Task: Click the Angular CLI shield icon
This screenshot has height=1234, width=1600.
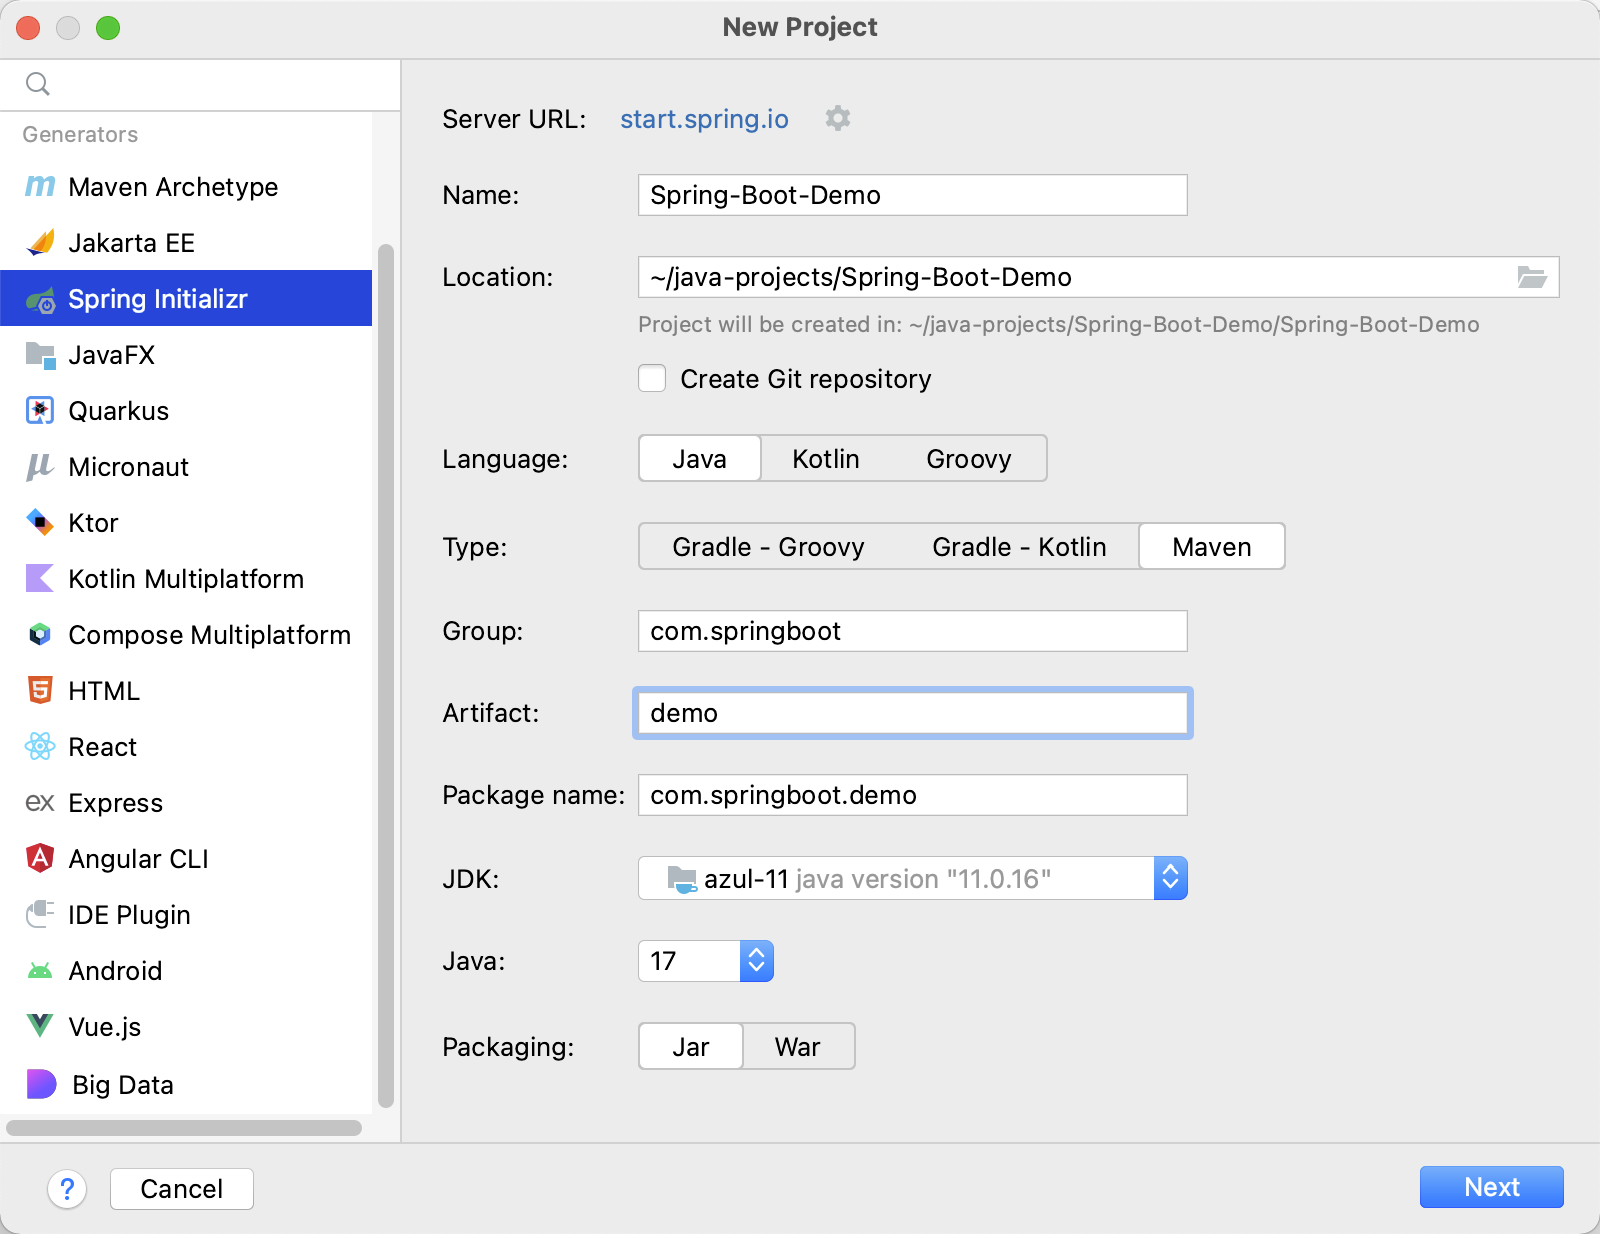Action: pos(40,859)
